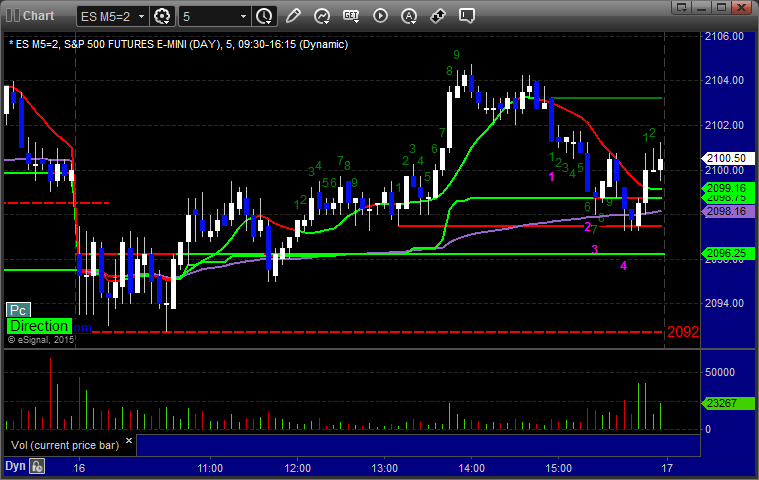Open the alerts A icon menu
Screen dimensions: 759x480
point(409,16)
